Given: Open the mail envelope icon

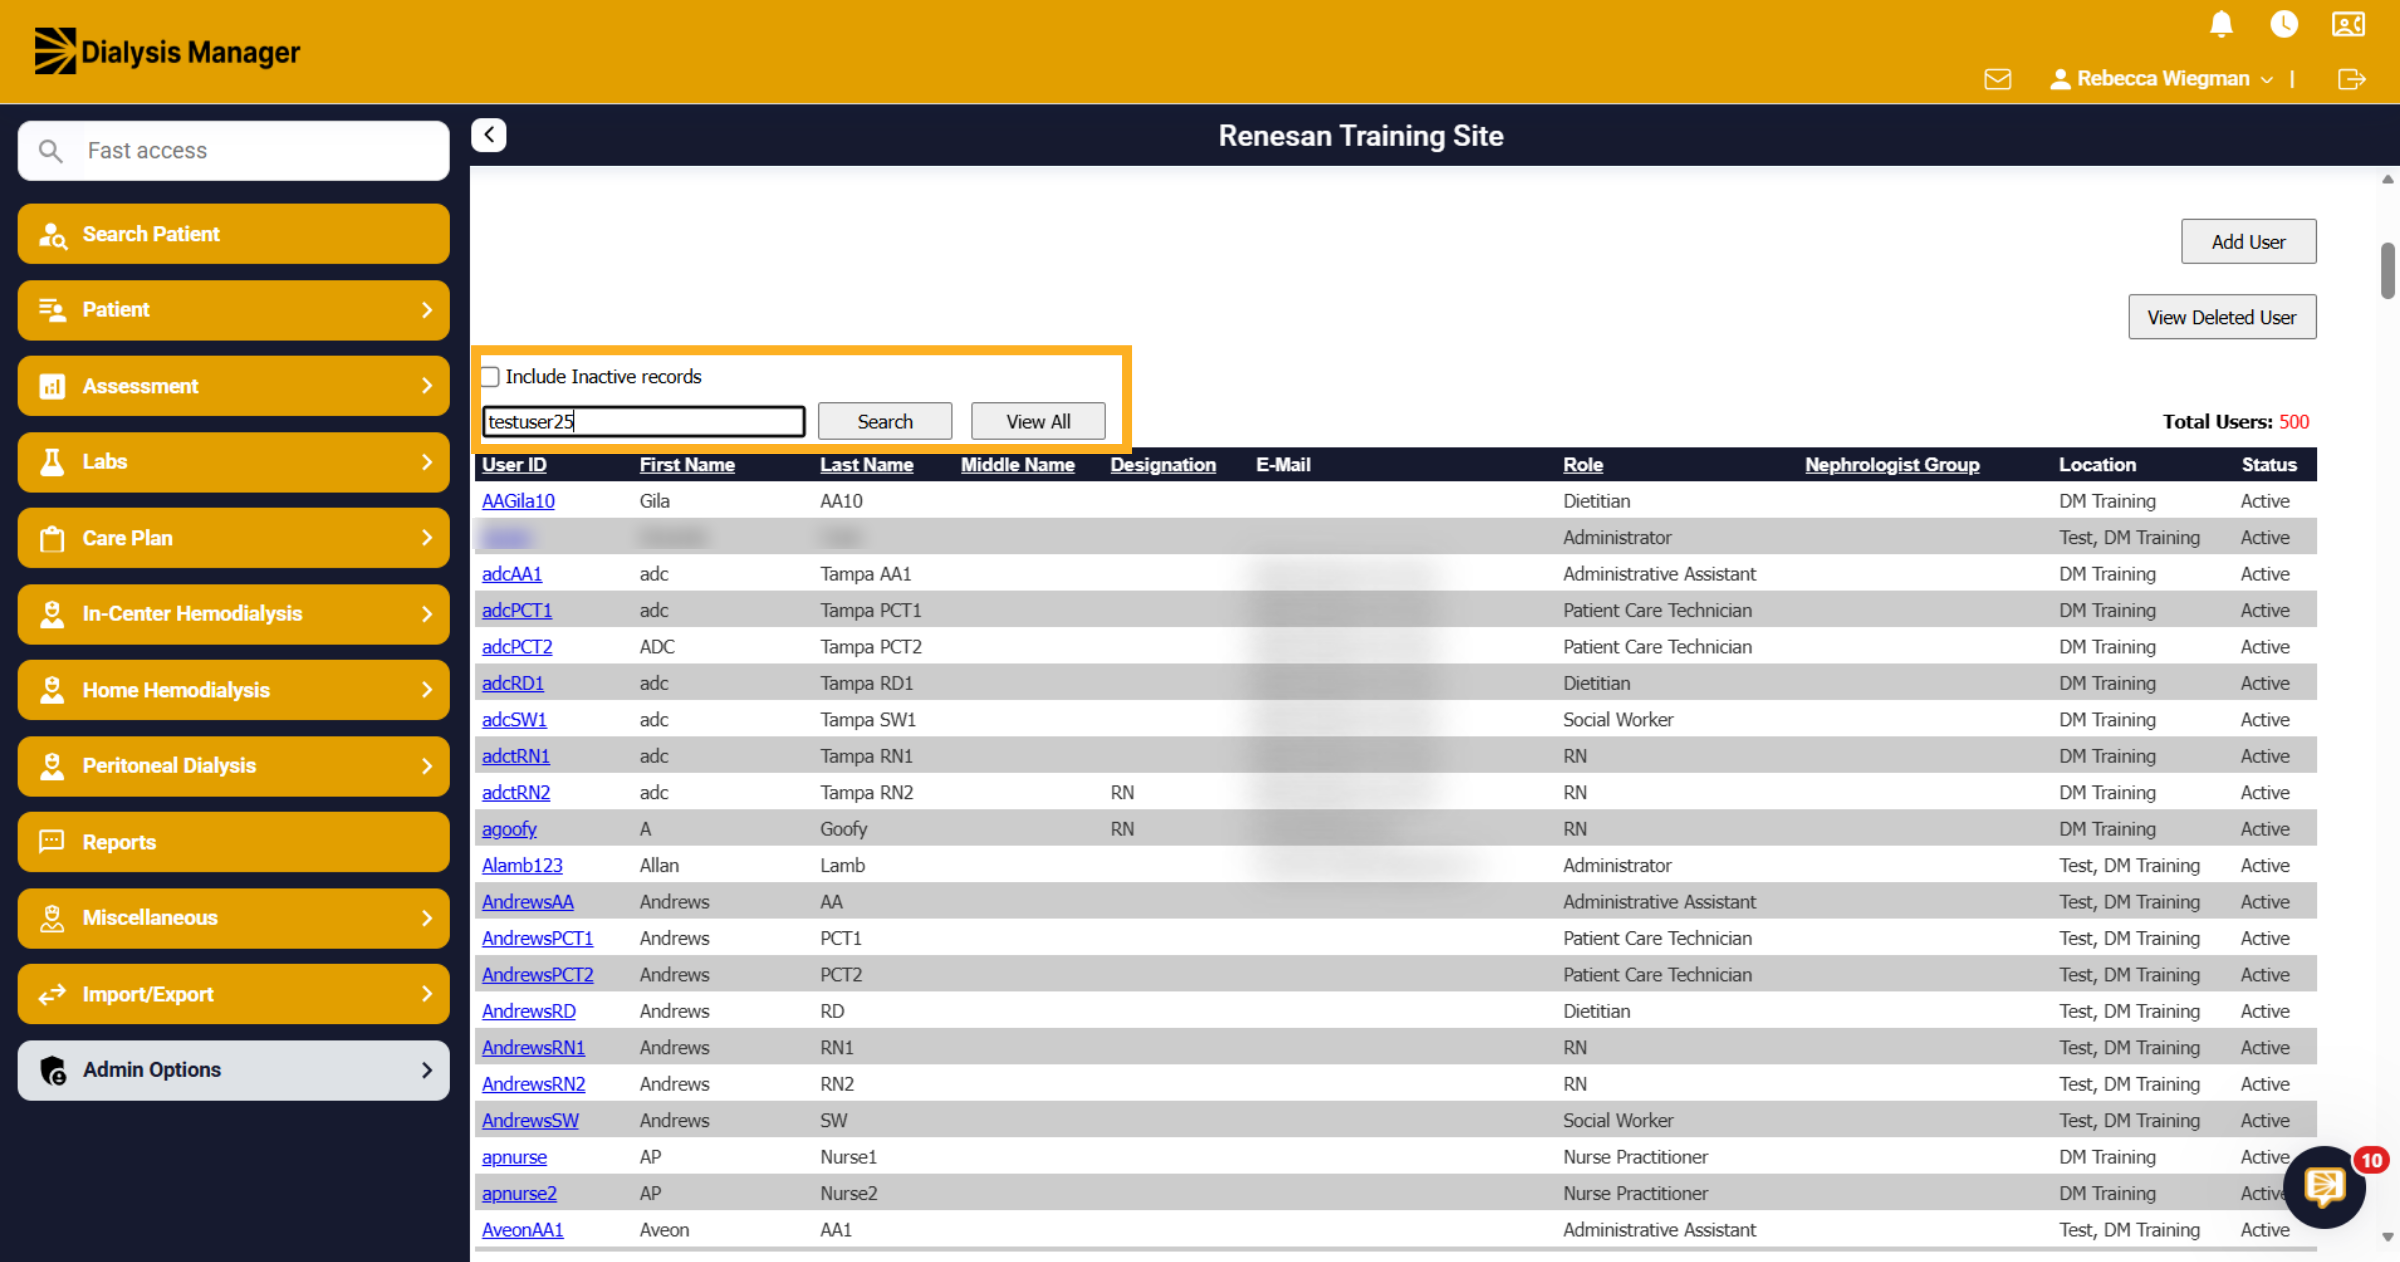Looking at the screenshot, I should pos(1997,79).
